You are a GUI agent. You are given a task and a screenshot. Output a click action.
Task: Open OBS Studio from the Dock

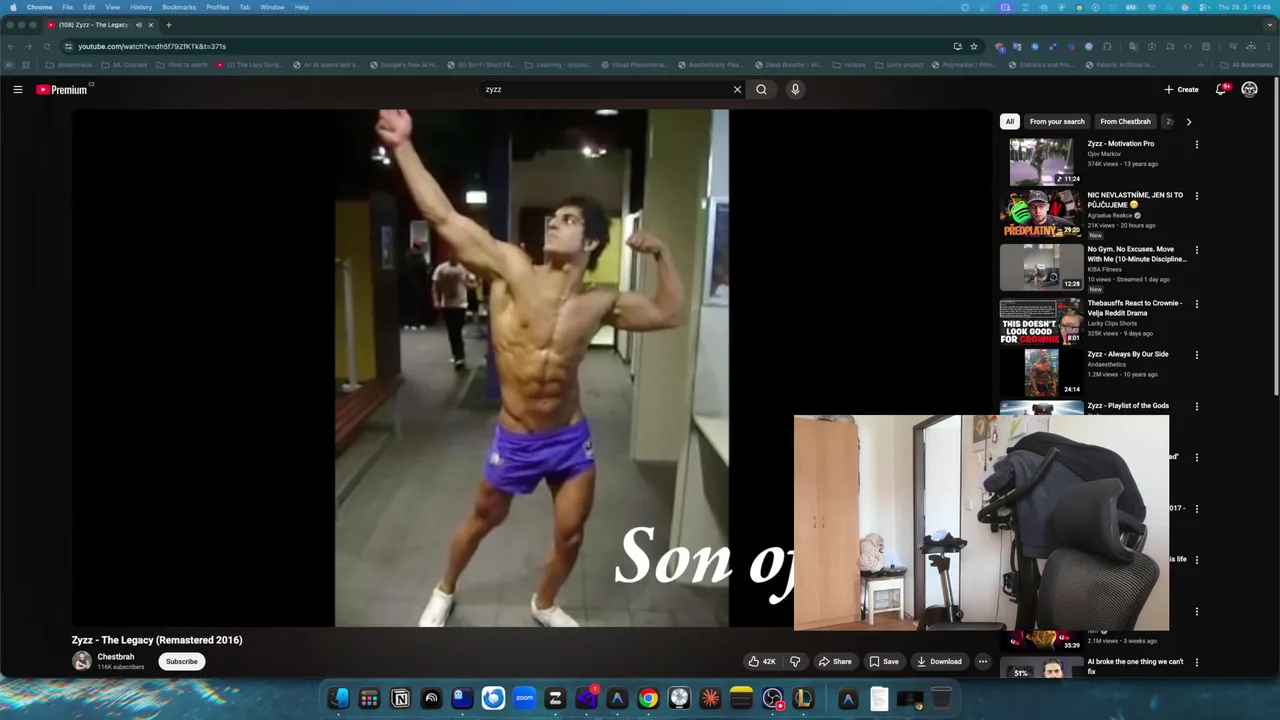tap(772, 698)
